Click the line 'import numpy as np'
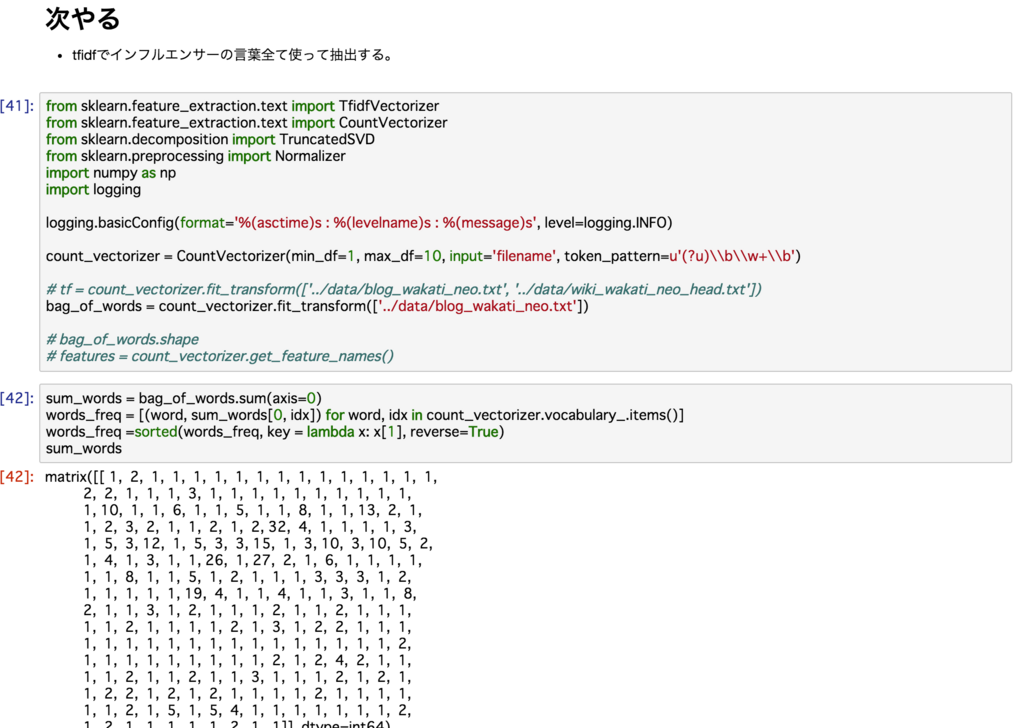This screenshot has height=728, width=1024. coord(110,173)
